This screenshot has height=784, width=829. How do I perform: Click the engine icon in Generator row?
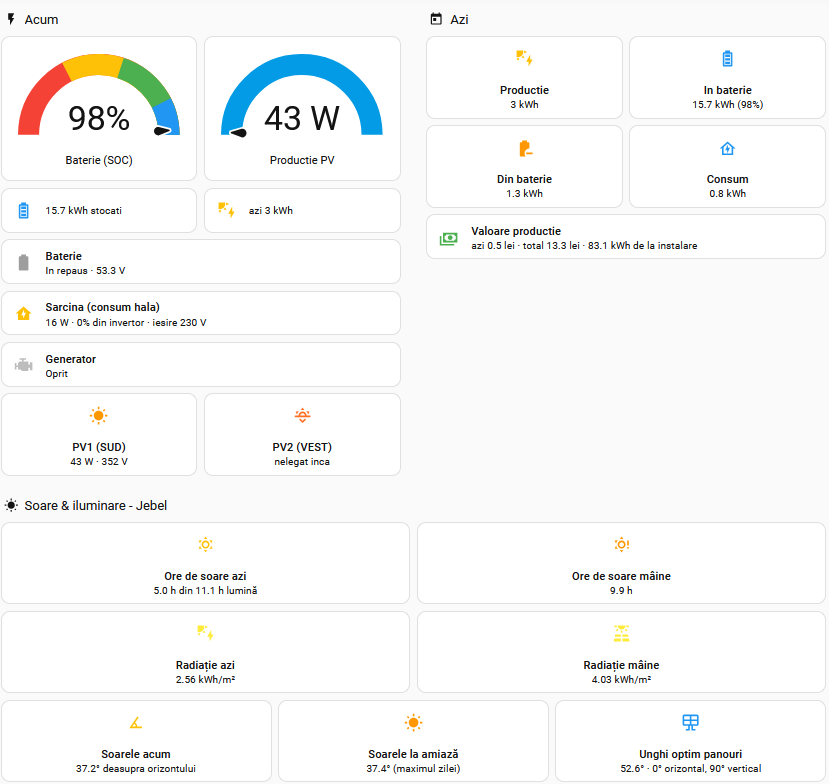pyautogui.click(x=24, y=365)
